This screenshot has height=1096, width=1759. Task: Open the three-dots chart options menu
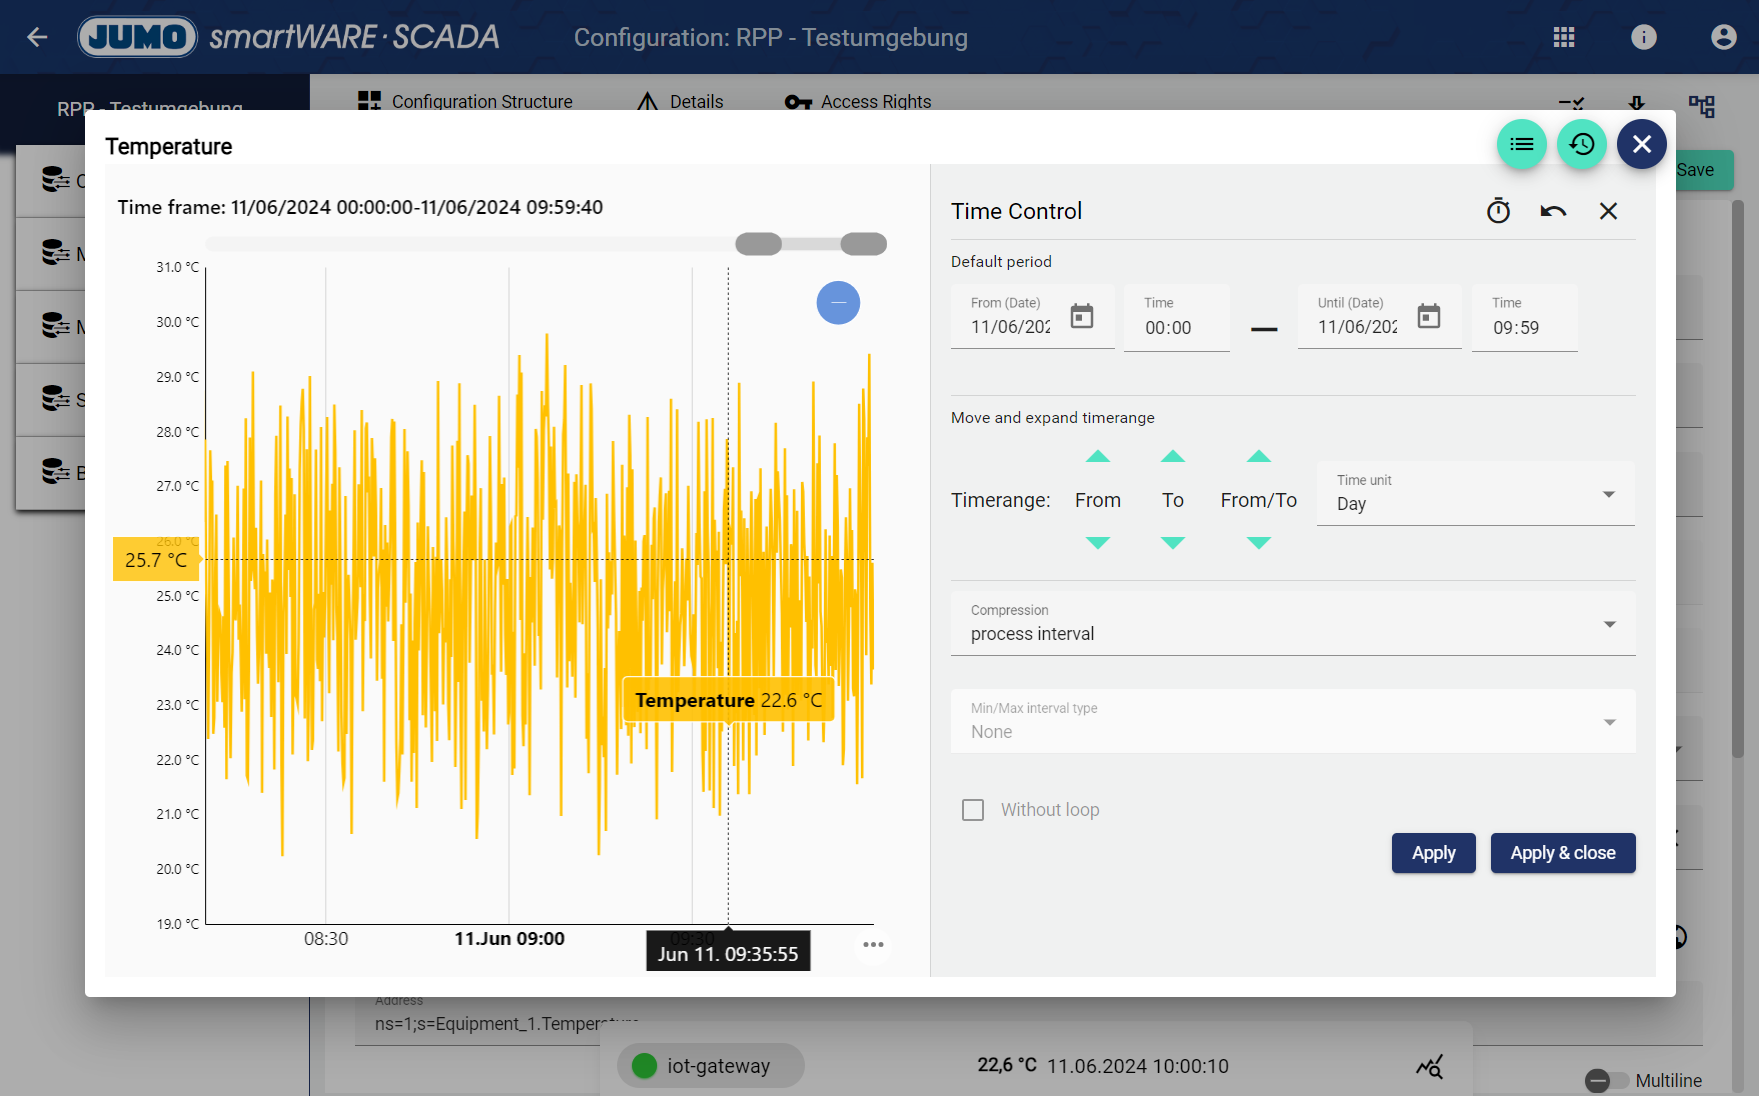tap(873, 945)
